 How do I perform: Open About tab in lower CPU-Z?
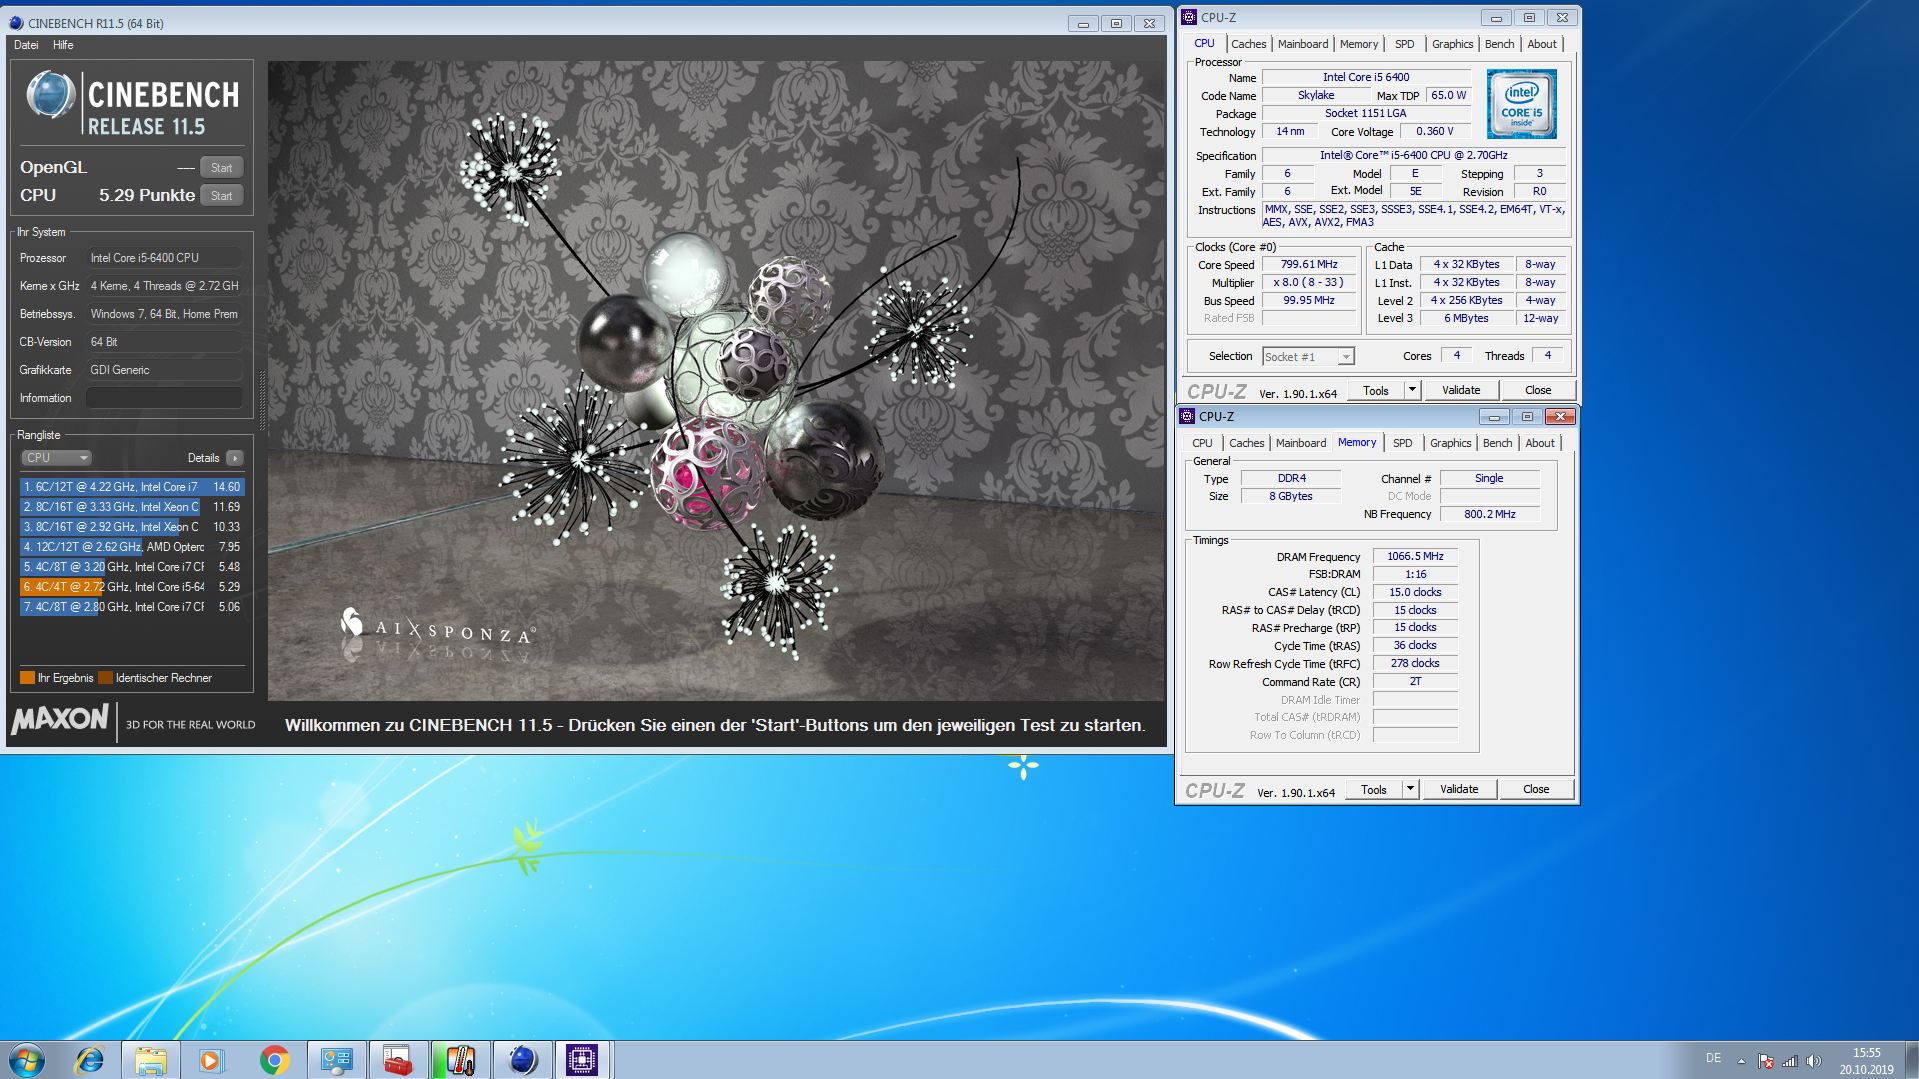coord(1540,443)
